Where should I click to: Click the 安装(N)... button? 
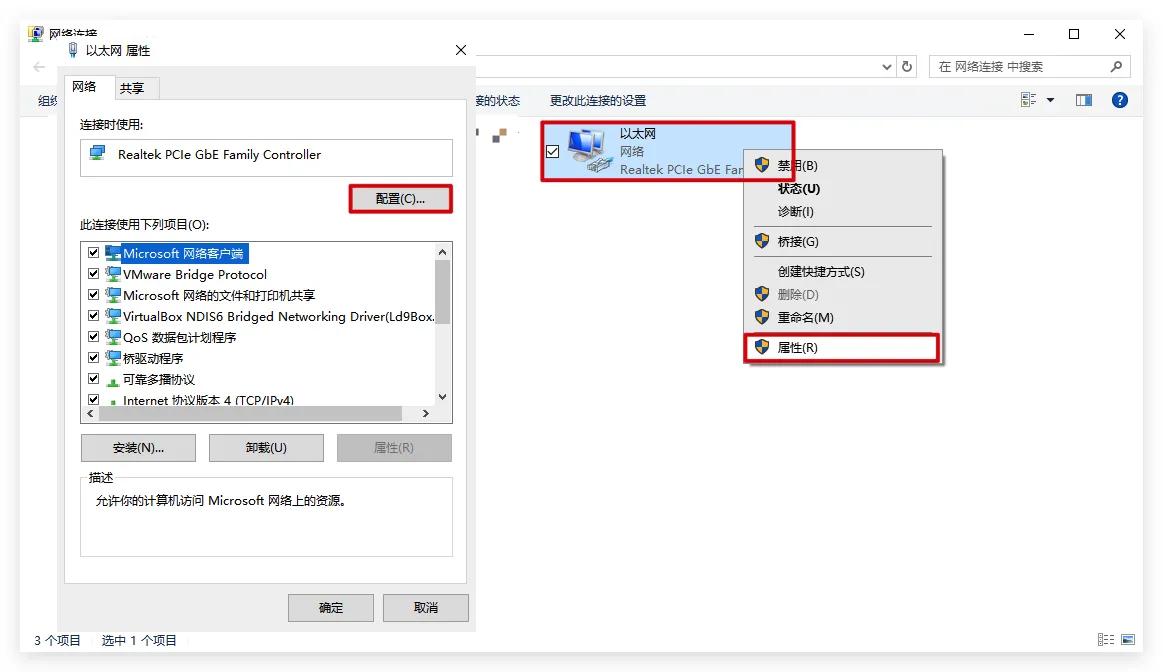(x=138, y=448)
